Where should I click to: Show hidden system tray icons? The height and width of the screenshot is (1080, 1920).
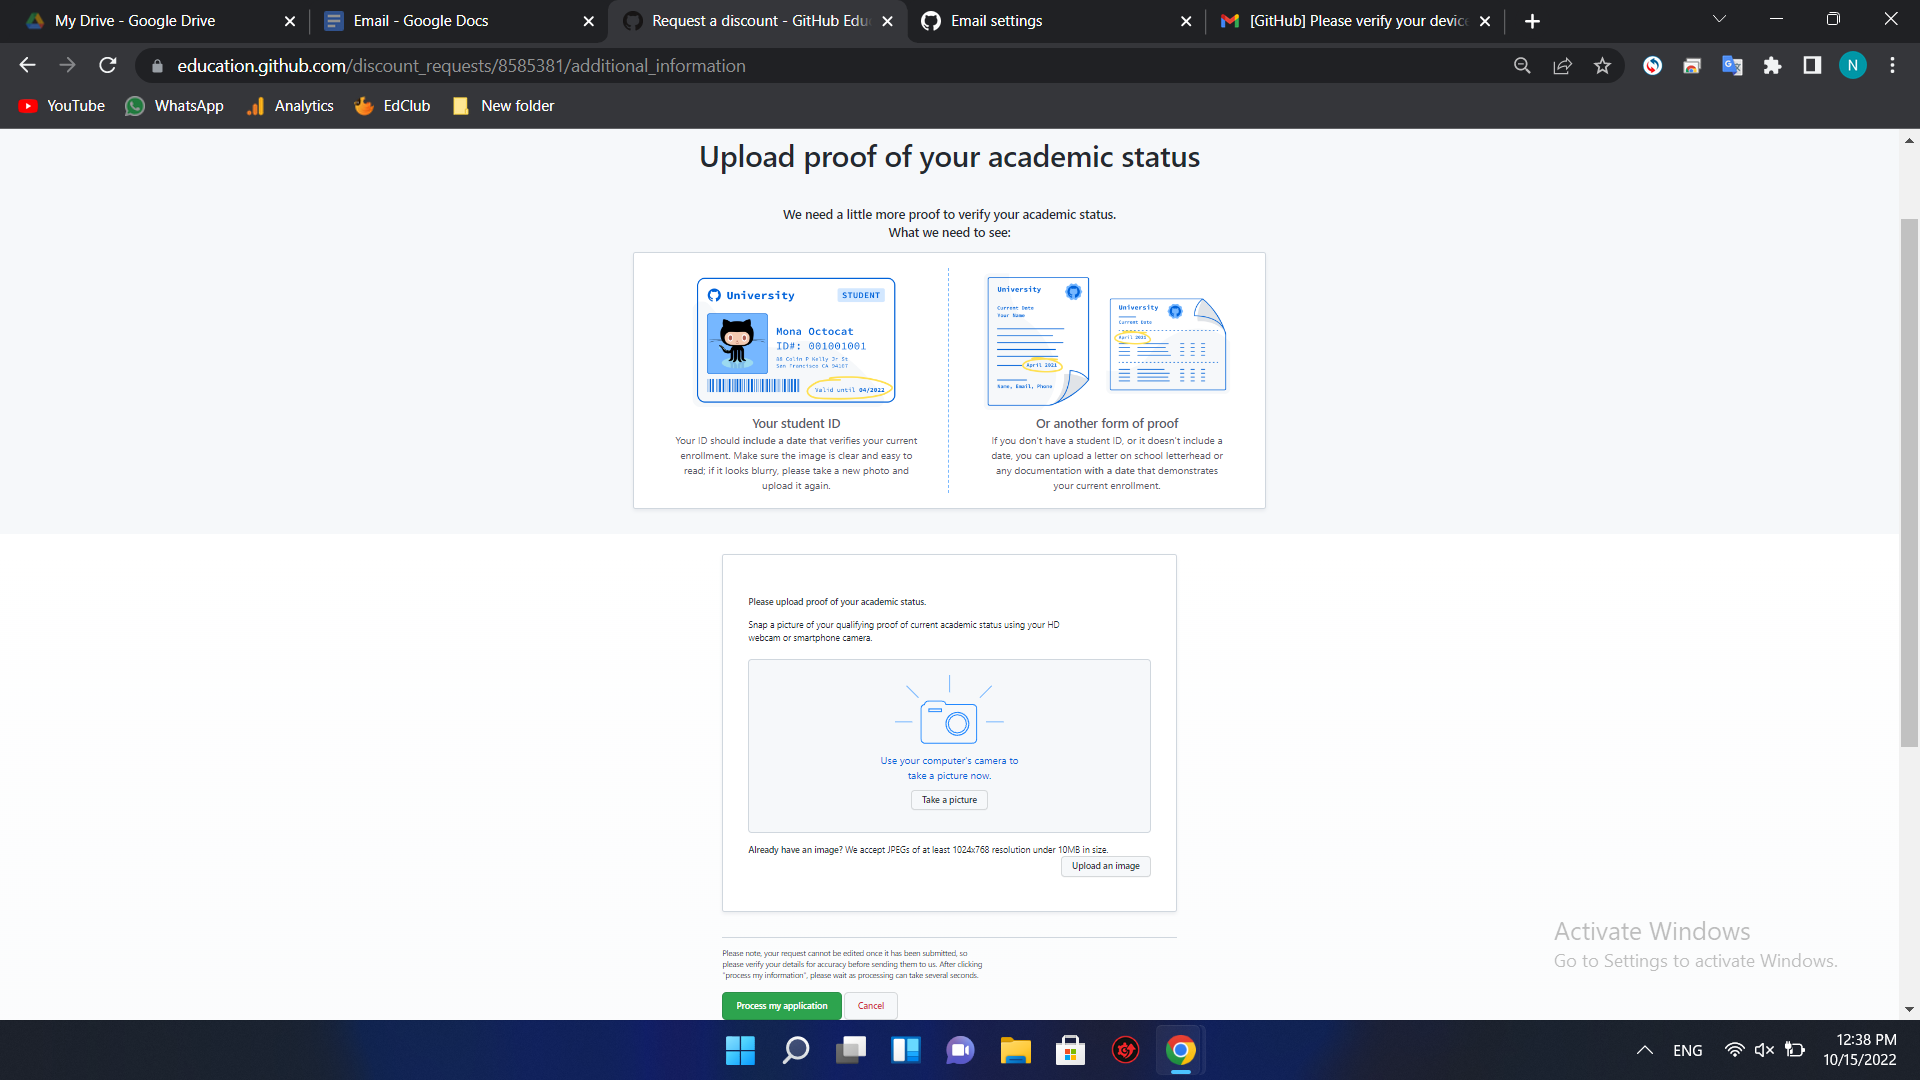tap(1644, 1050)
